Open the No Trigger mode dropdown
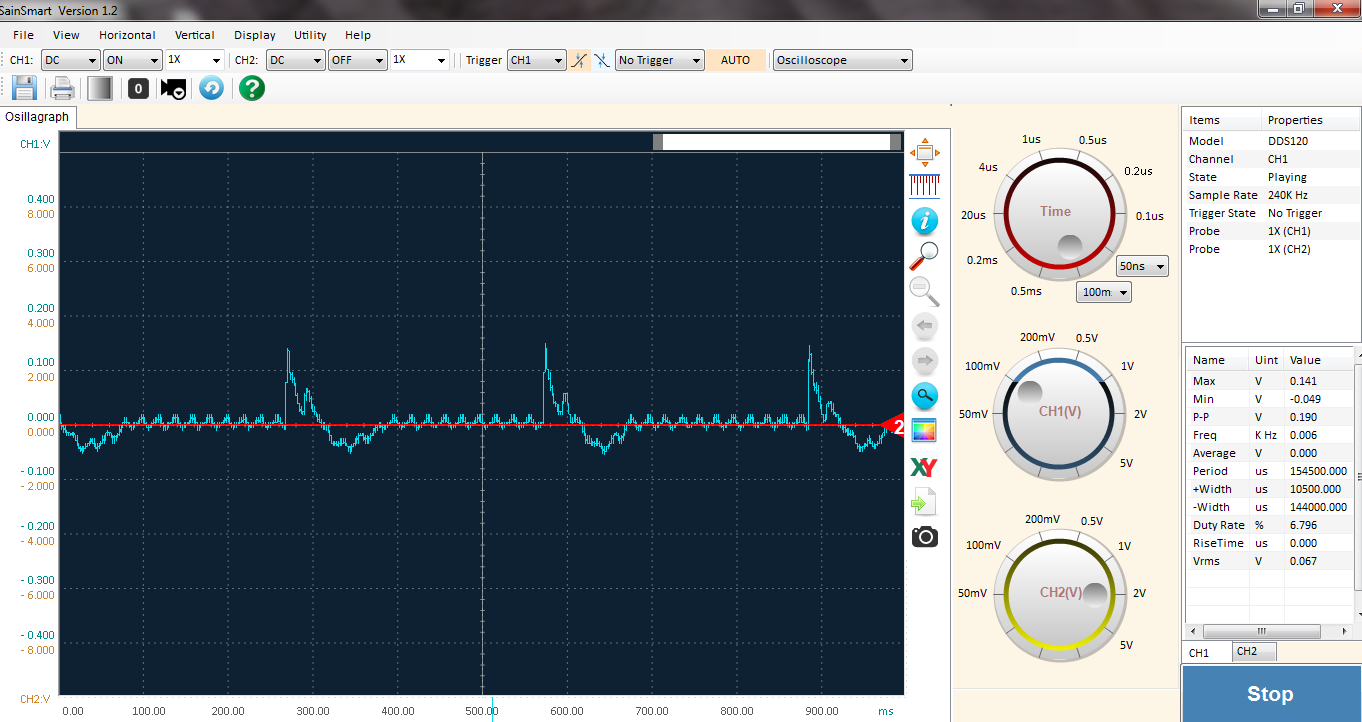This screenshot has width=1362, height=722. coord(659,60)
